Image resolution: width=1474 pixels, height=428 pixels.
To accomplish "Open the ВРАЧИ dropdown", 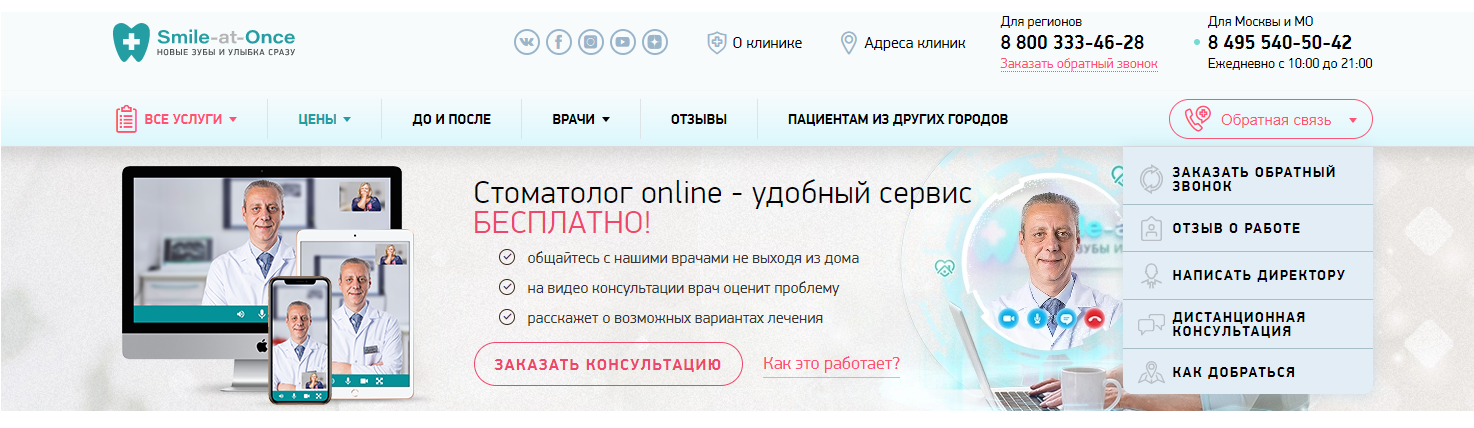I will click(580, 119).
